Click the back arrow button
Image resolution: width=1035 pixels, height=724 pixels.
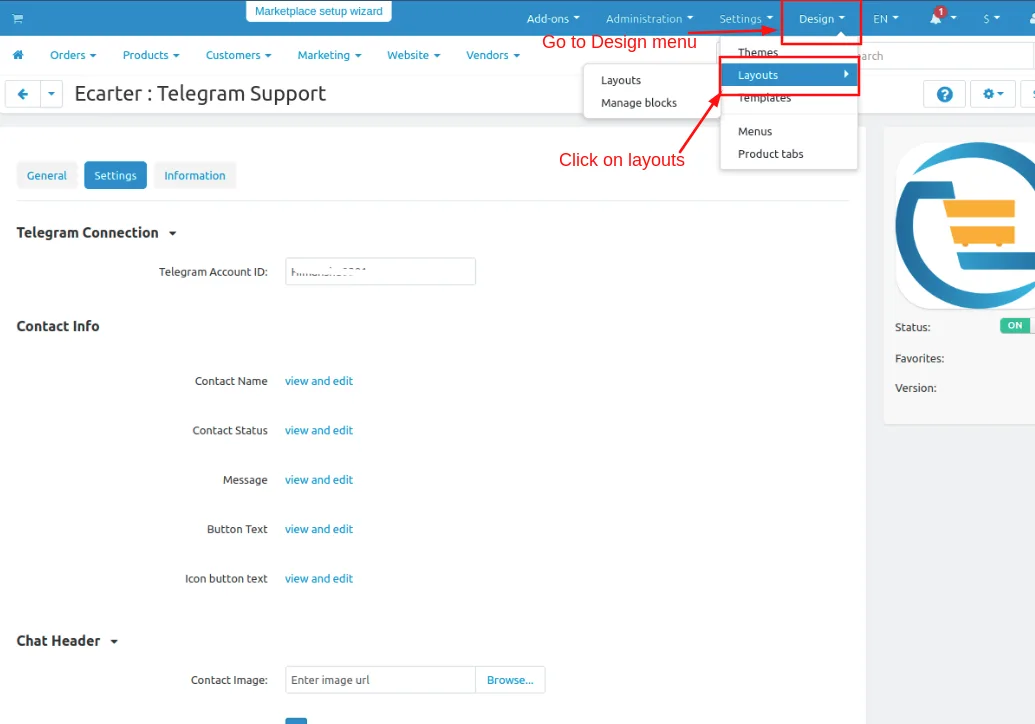tap(23, 94)
